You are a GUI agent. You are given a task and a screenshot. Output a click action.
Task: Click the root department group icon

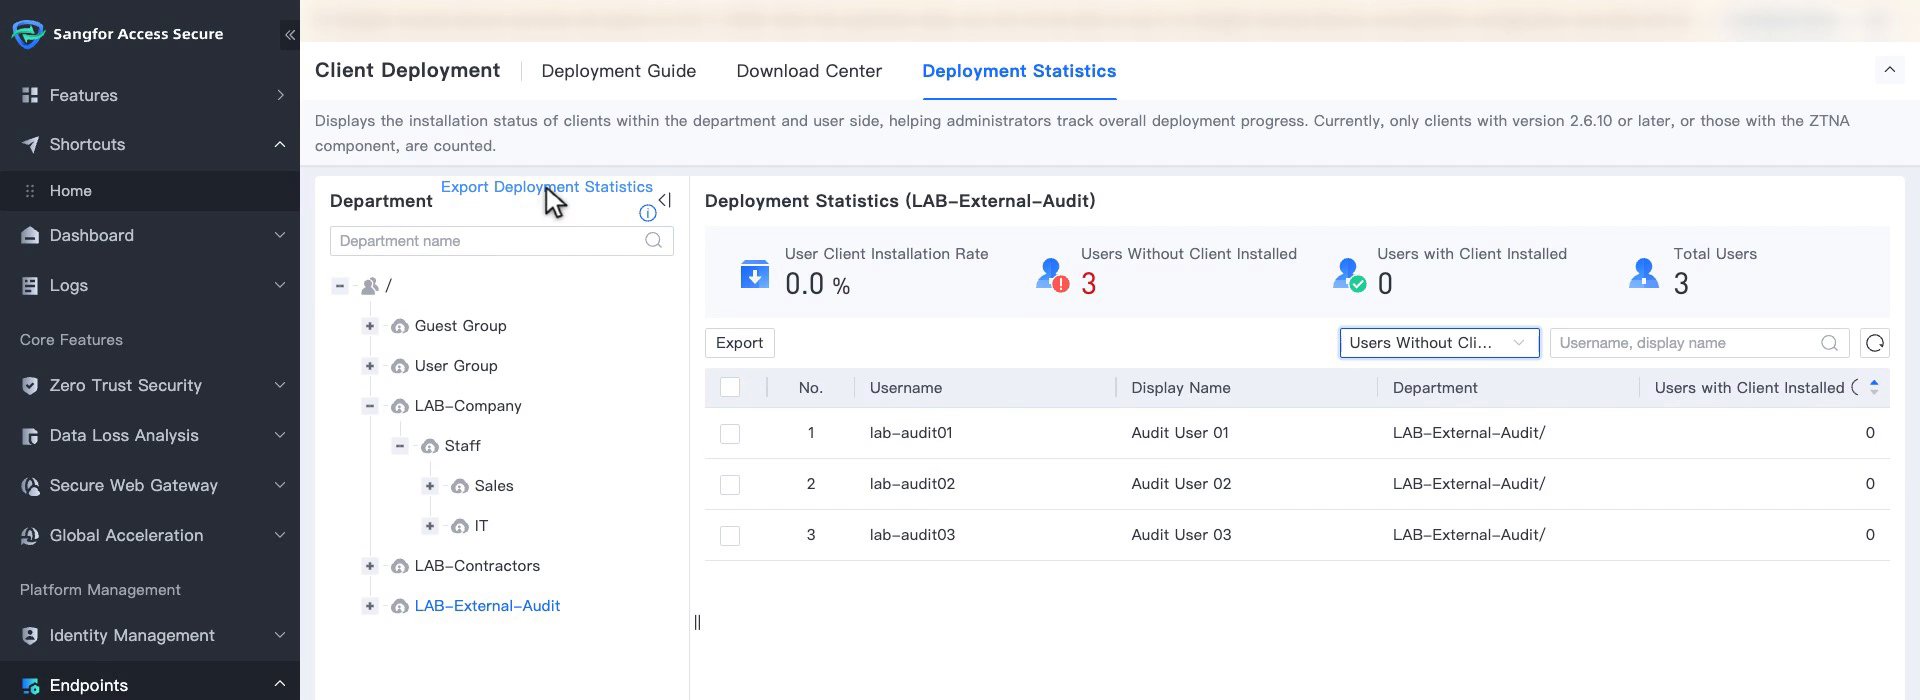[x=370, y=286]
